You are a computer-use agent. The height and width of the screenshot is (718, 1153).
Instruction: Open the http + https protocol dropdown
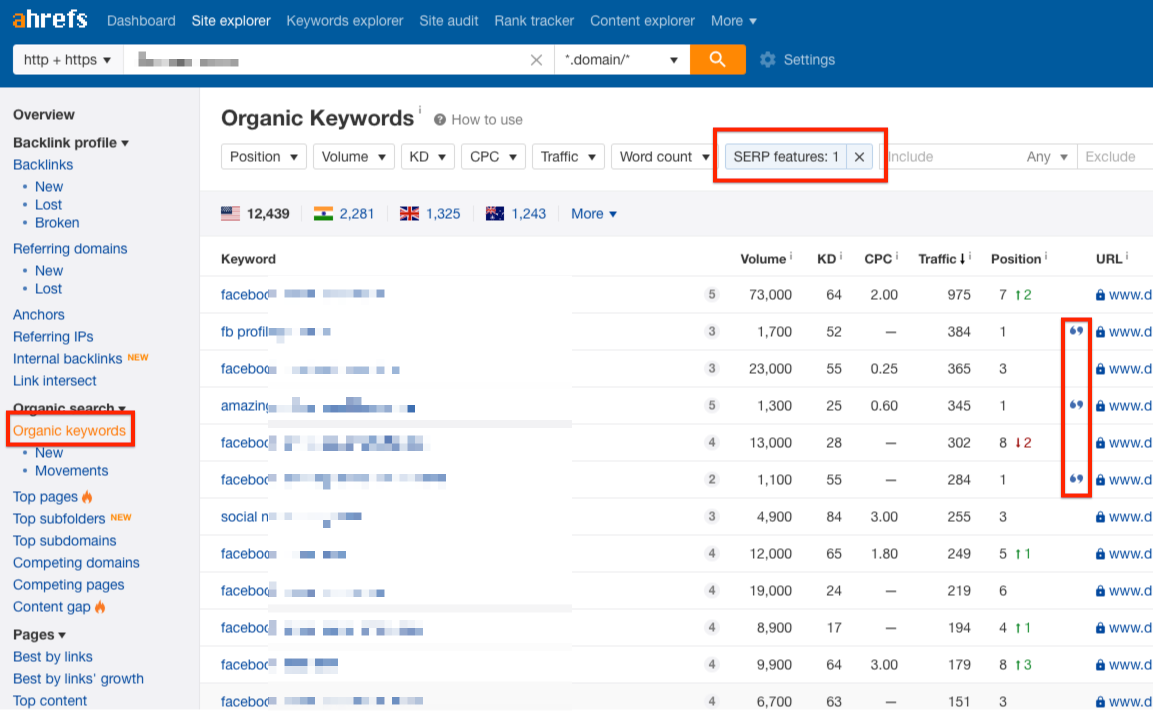tap(67, 60)
